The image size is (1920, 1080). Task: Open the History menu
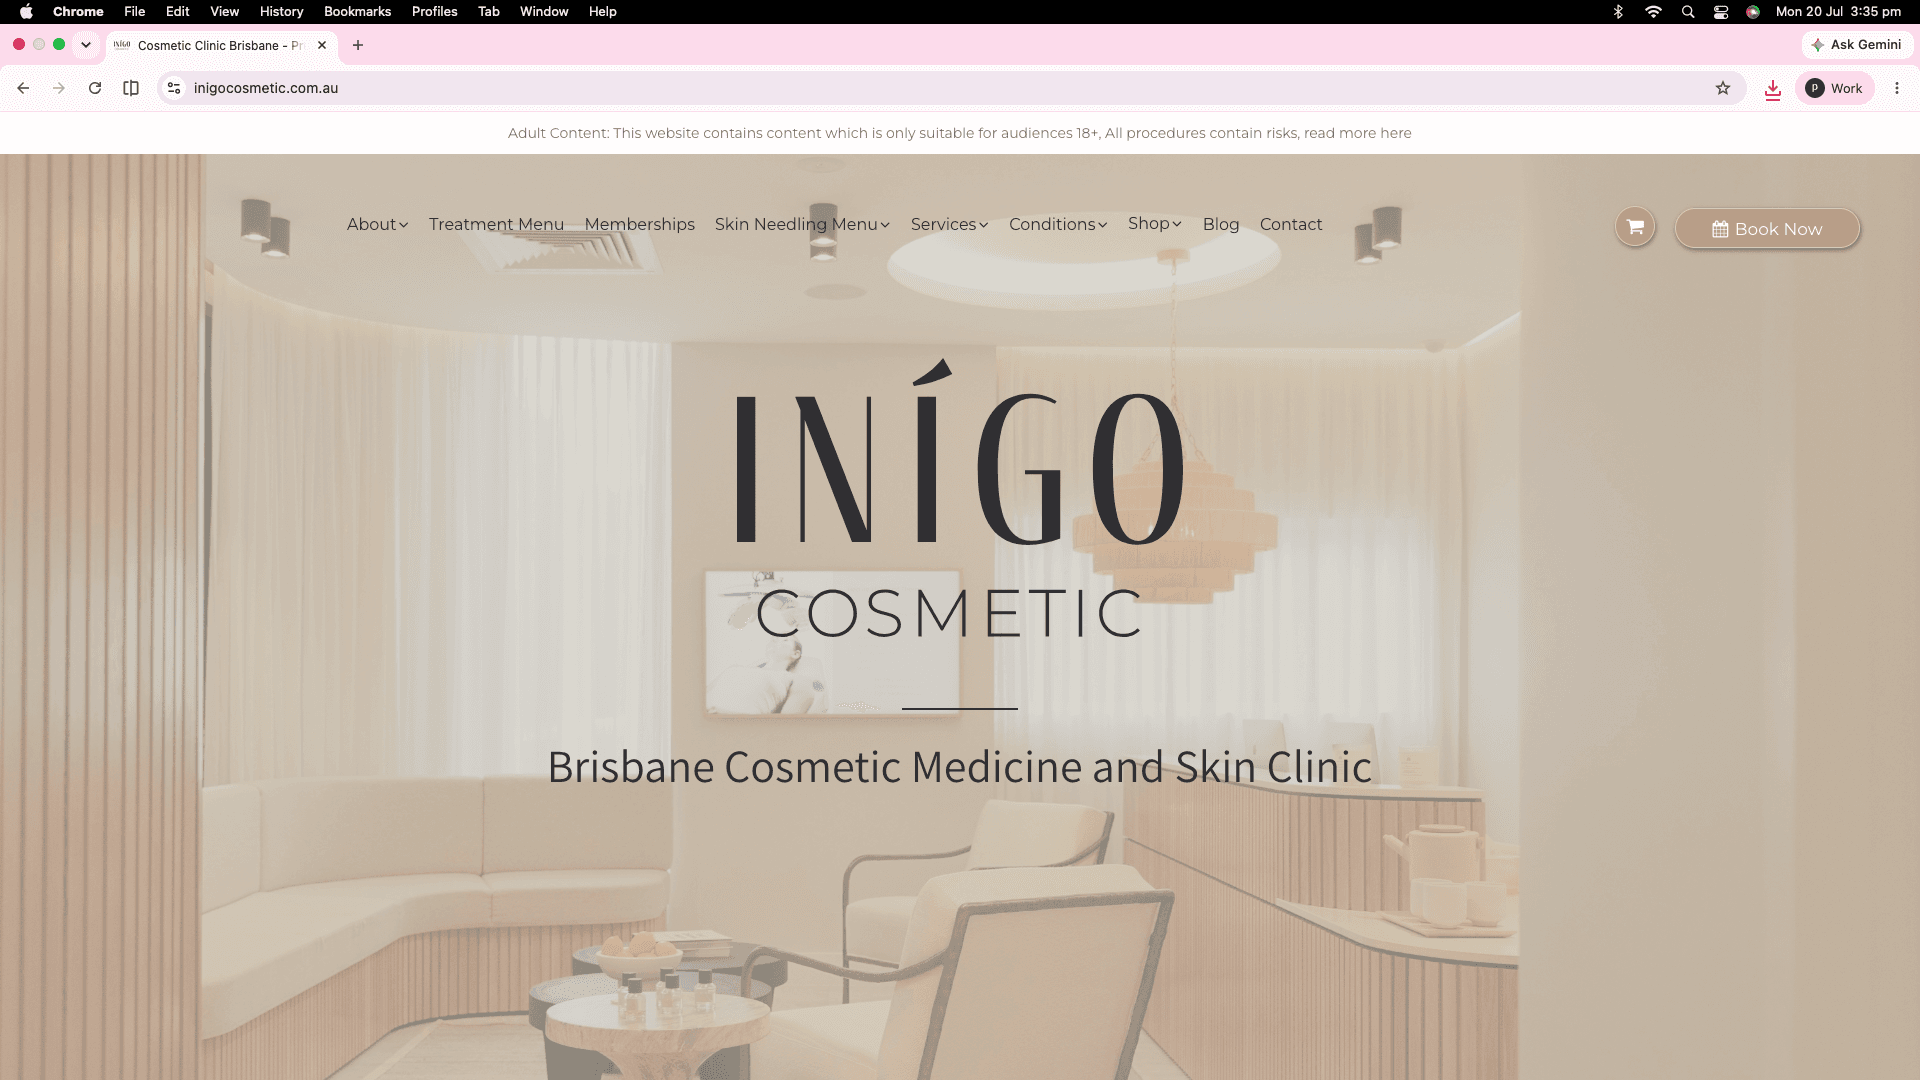click(x=282, y=12)
